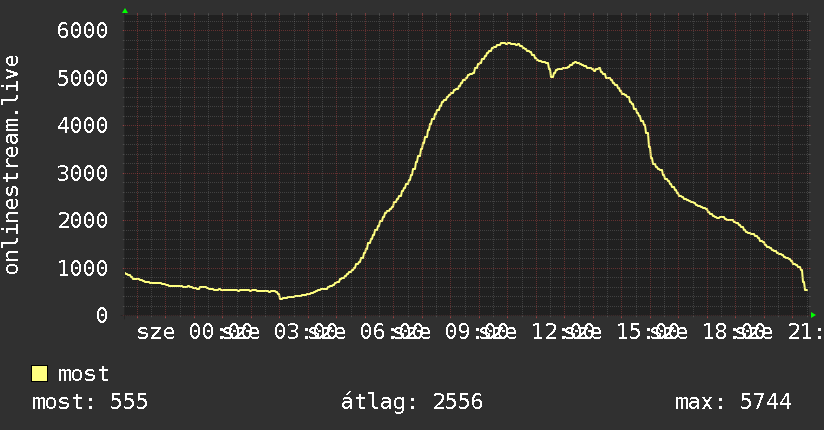Click the 'most: 555' current value

click(90, 402)
